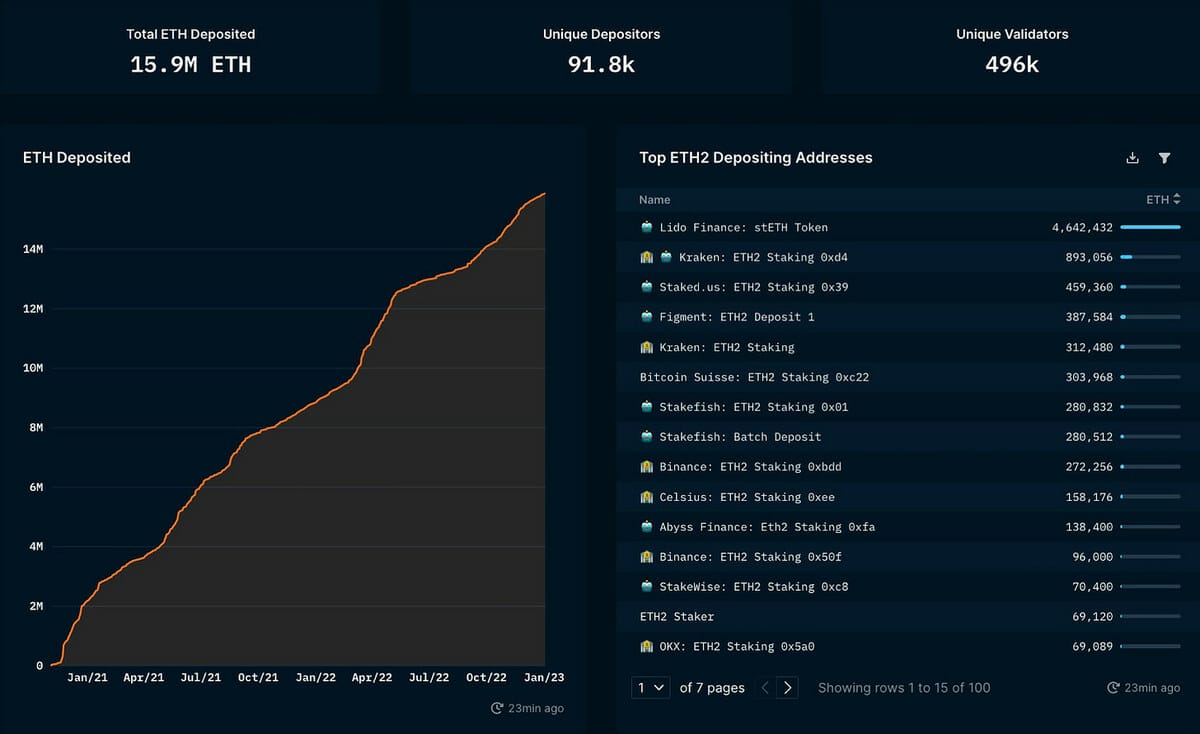This screenshot has height=734, width=1200.
Task: Click the 893,056 ETH value
Action: click(x=1089, y=257)
